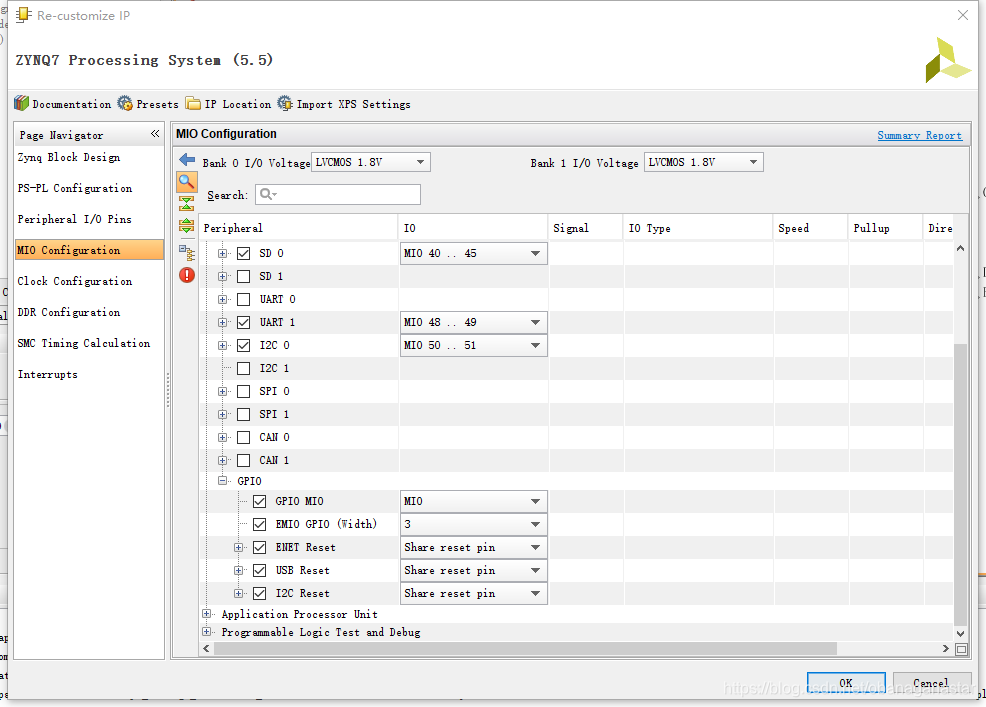This screenshot has width=986, height=707.
Task: Open the UART 1 MIO 48..49 dropdown
Action: point(474,323)
